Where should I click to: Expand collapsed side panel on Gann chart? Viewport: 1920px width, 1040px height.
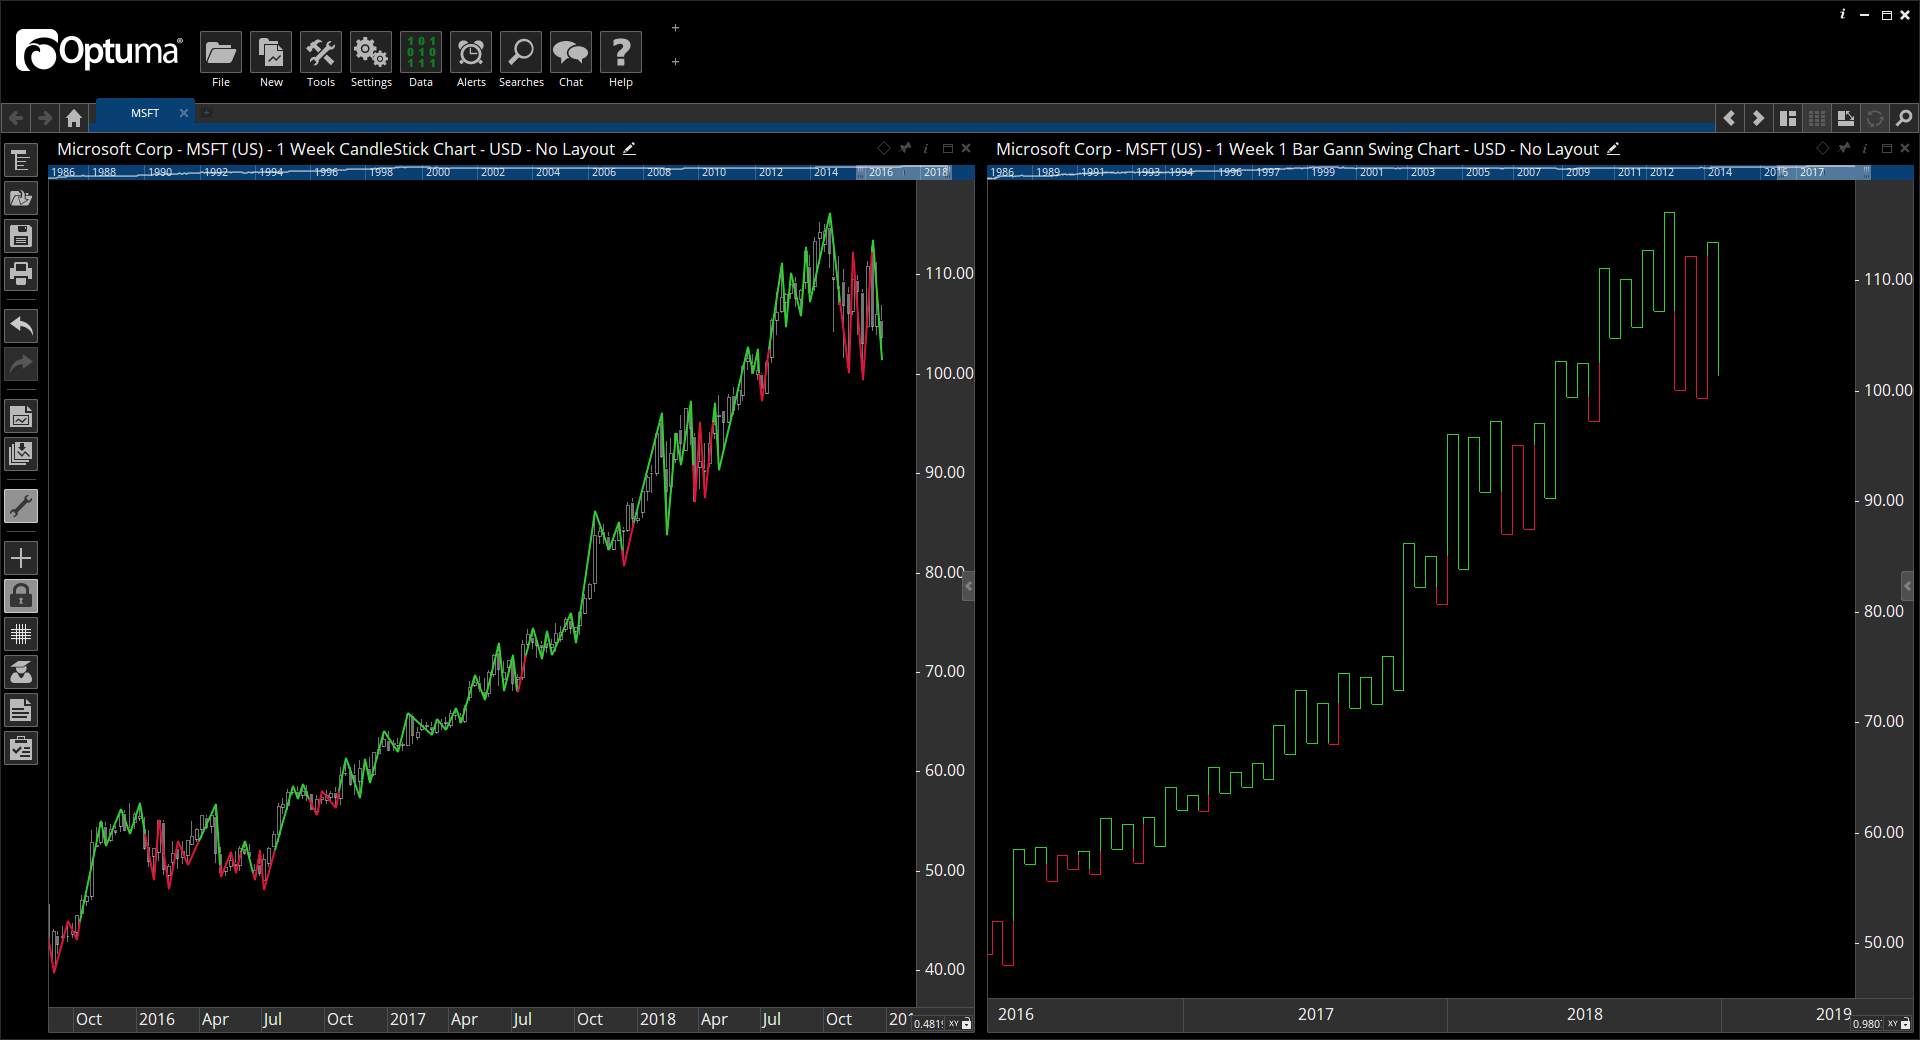click(x=1907, y=585)
